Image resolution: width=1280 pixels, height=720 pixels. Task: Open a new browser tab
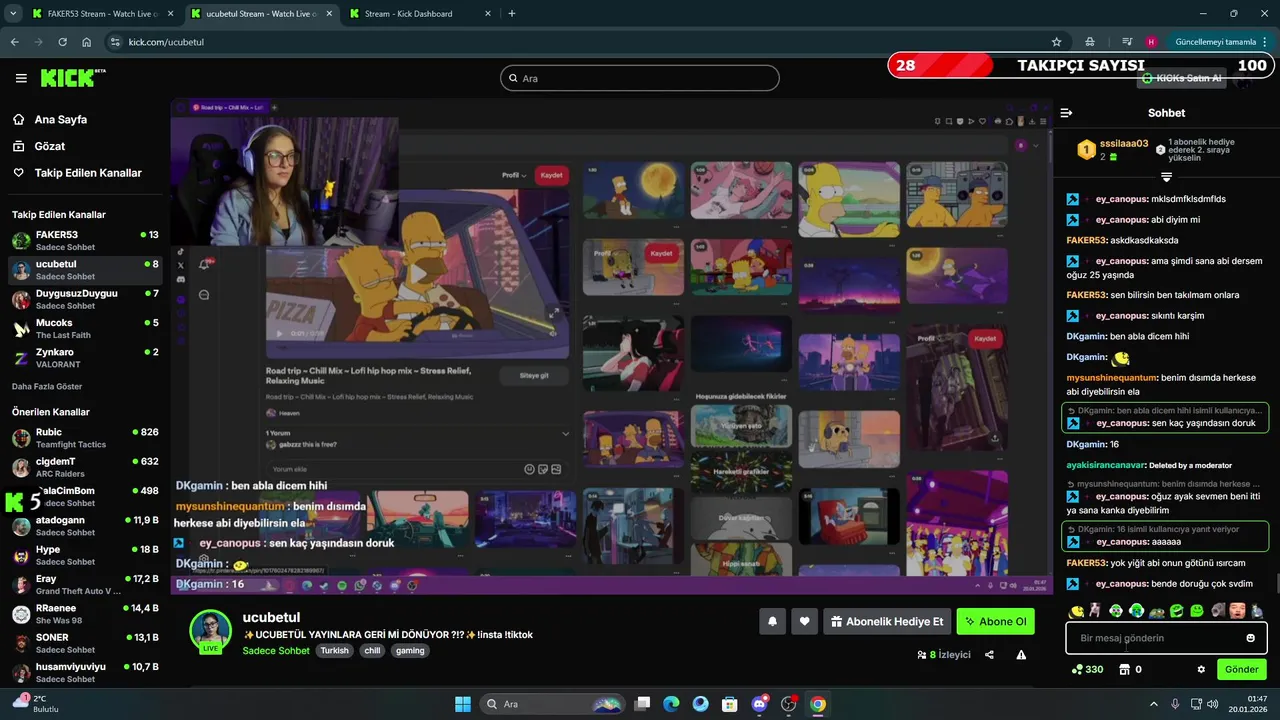tap(512, 14)
